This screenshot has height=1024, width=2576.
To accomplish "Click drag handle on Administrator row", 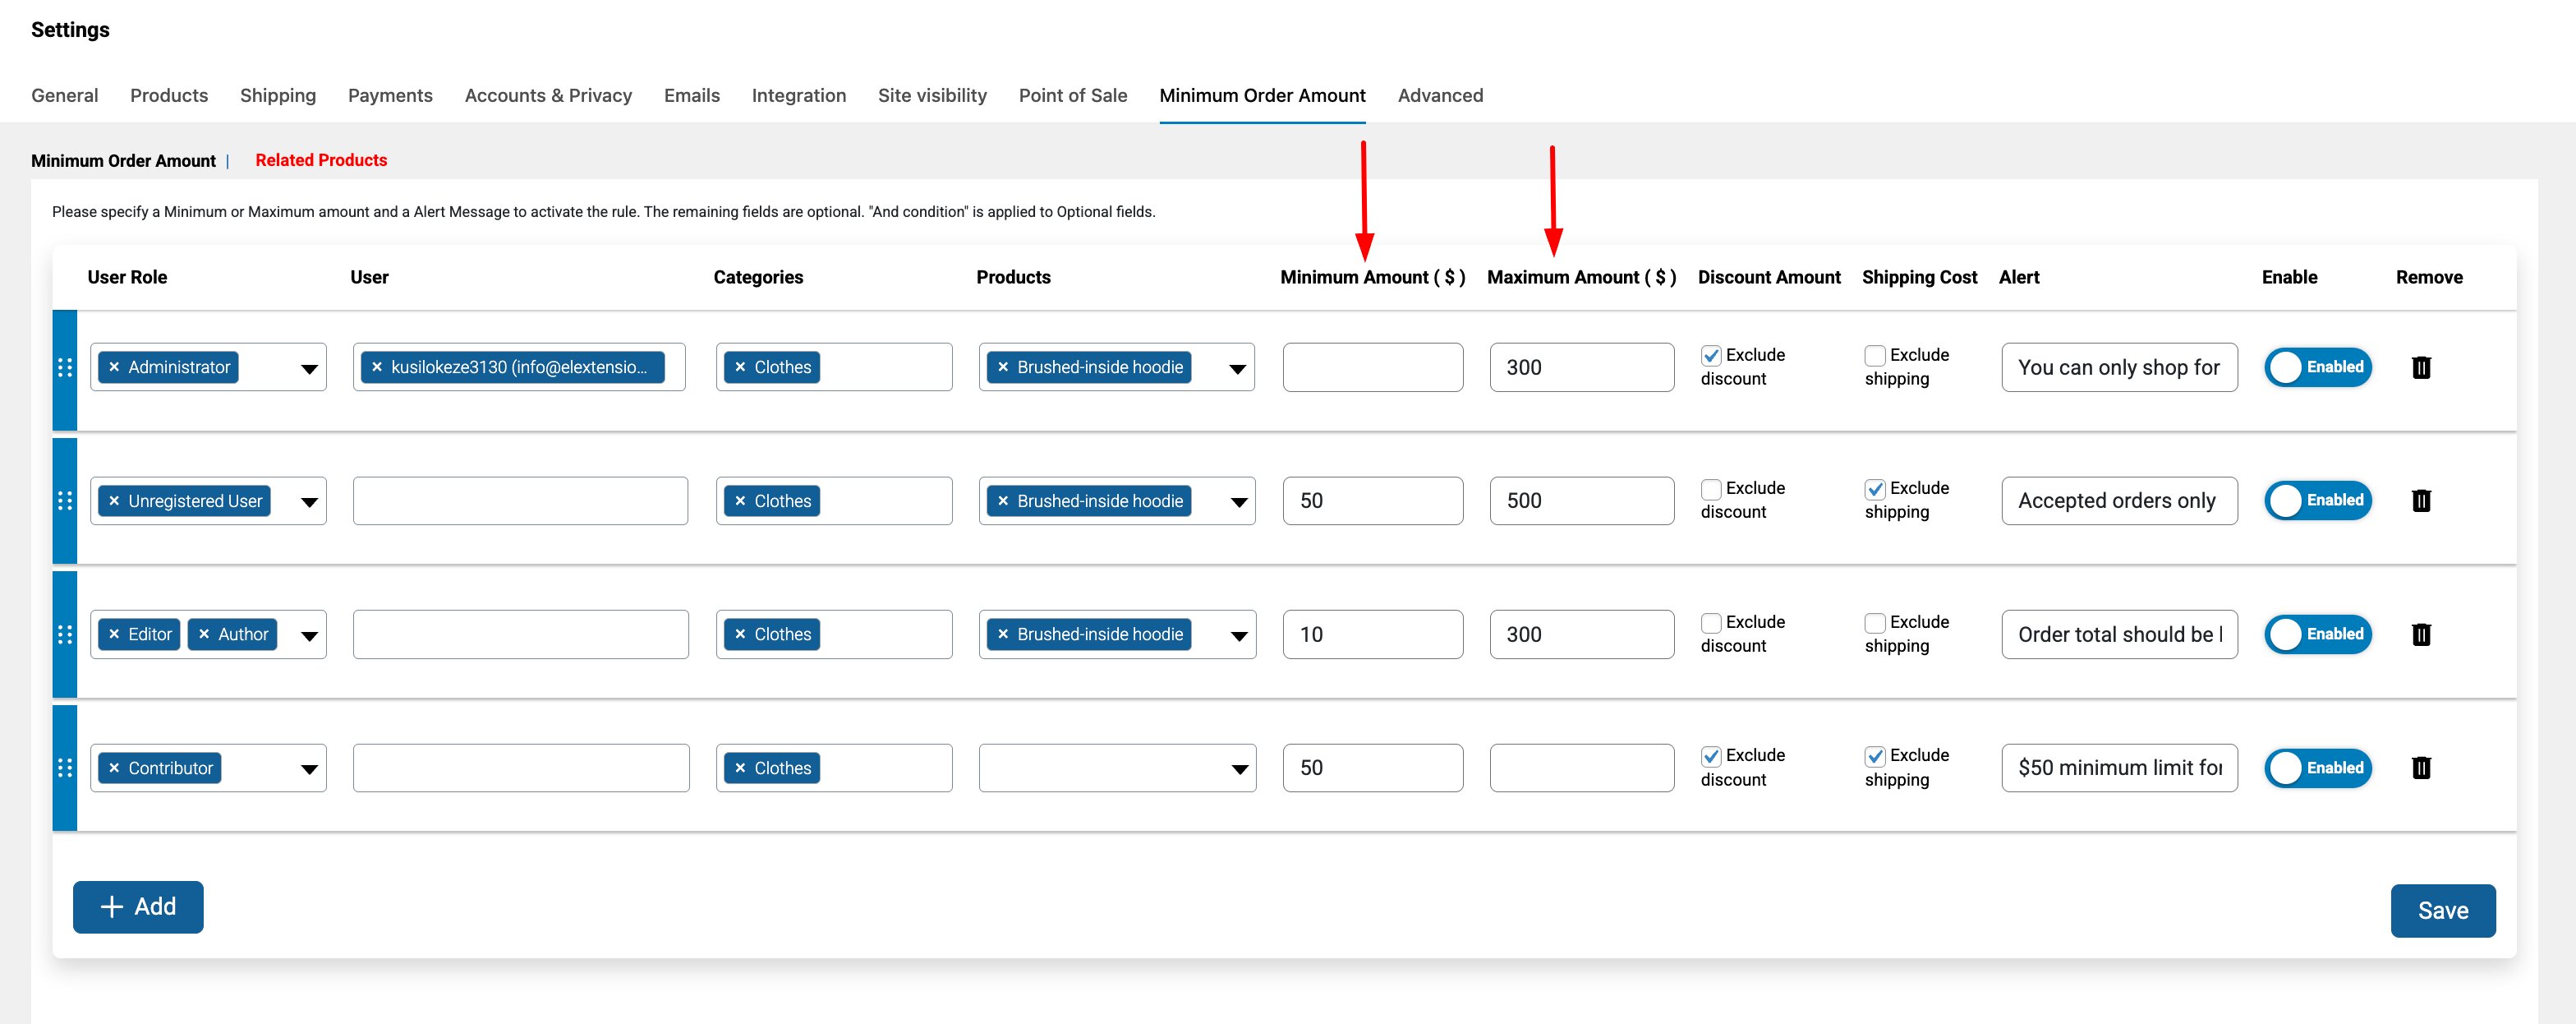I will pos(65,367).
